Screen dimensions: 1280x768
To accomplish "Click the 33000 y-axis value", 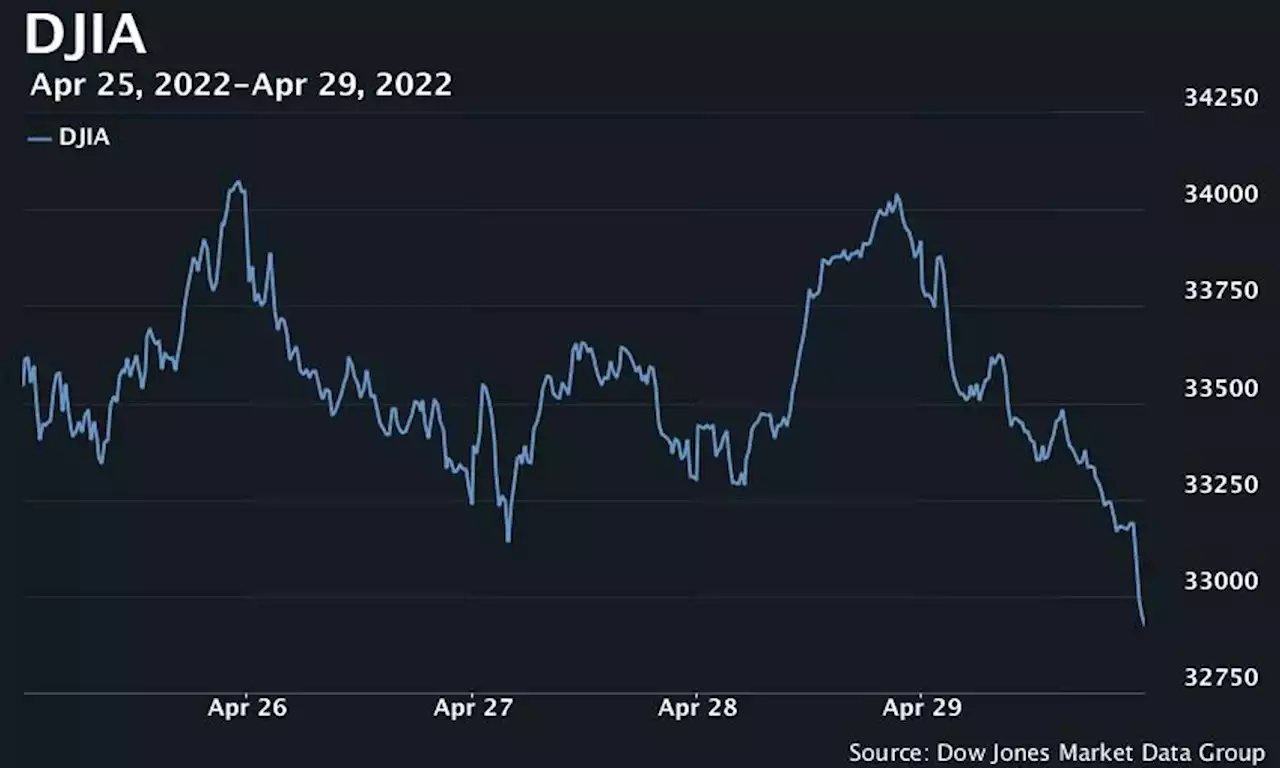I will 1220,581.
